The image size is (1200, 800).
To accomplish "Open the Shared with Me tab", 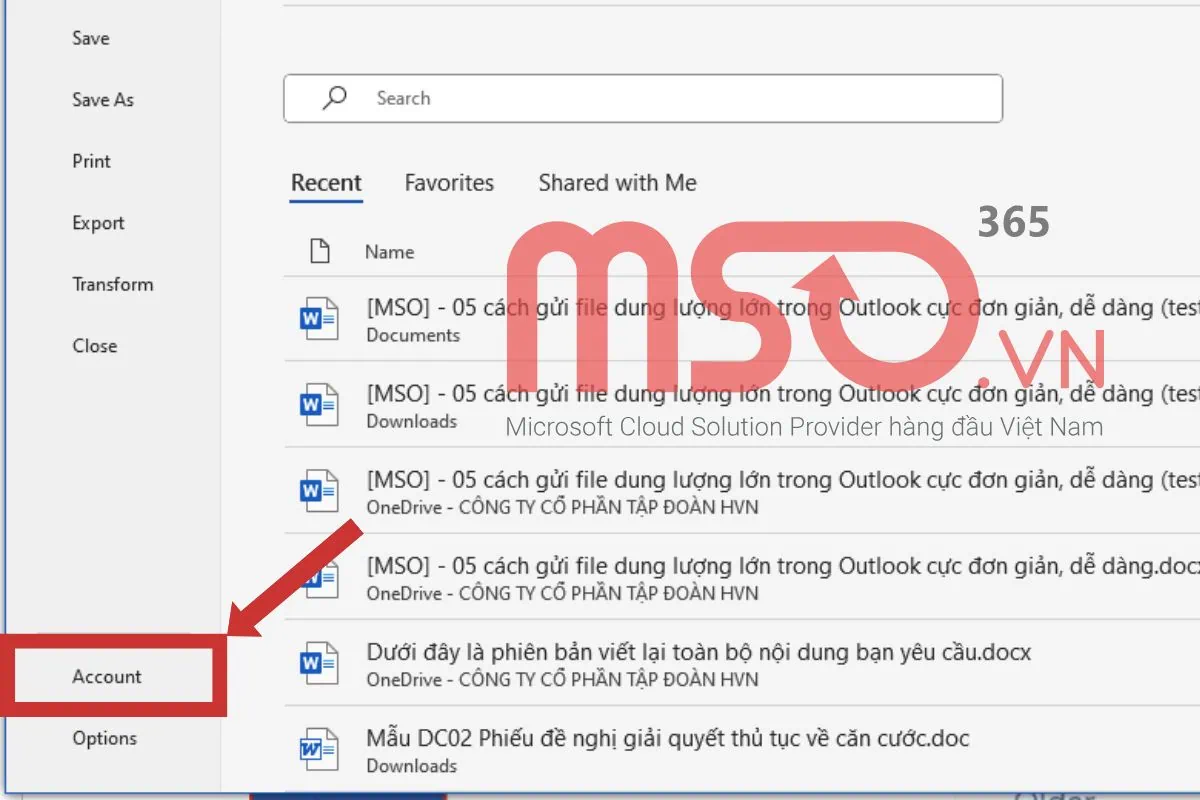I will click(x=616, y=183).
